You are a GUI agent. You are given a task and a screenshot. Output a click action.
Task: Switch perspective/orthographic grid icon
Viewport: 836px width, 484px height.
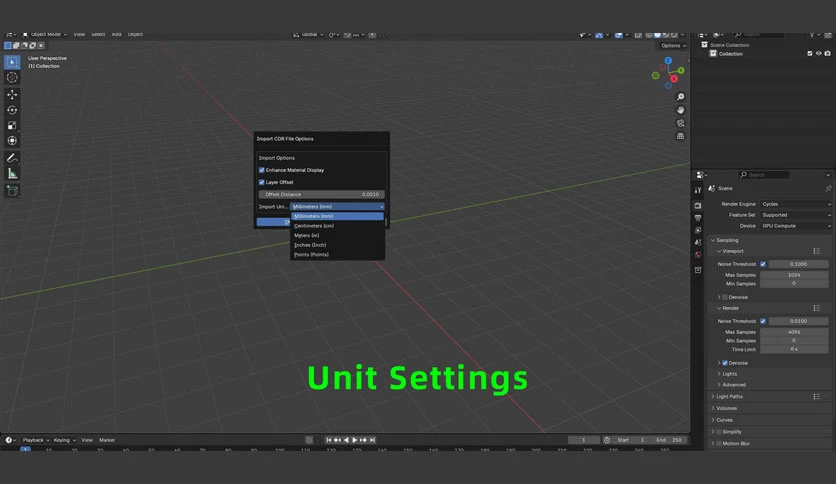pos(680,136)
